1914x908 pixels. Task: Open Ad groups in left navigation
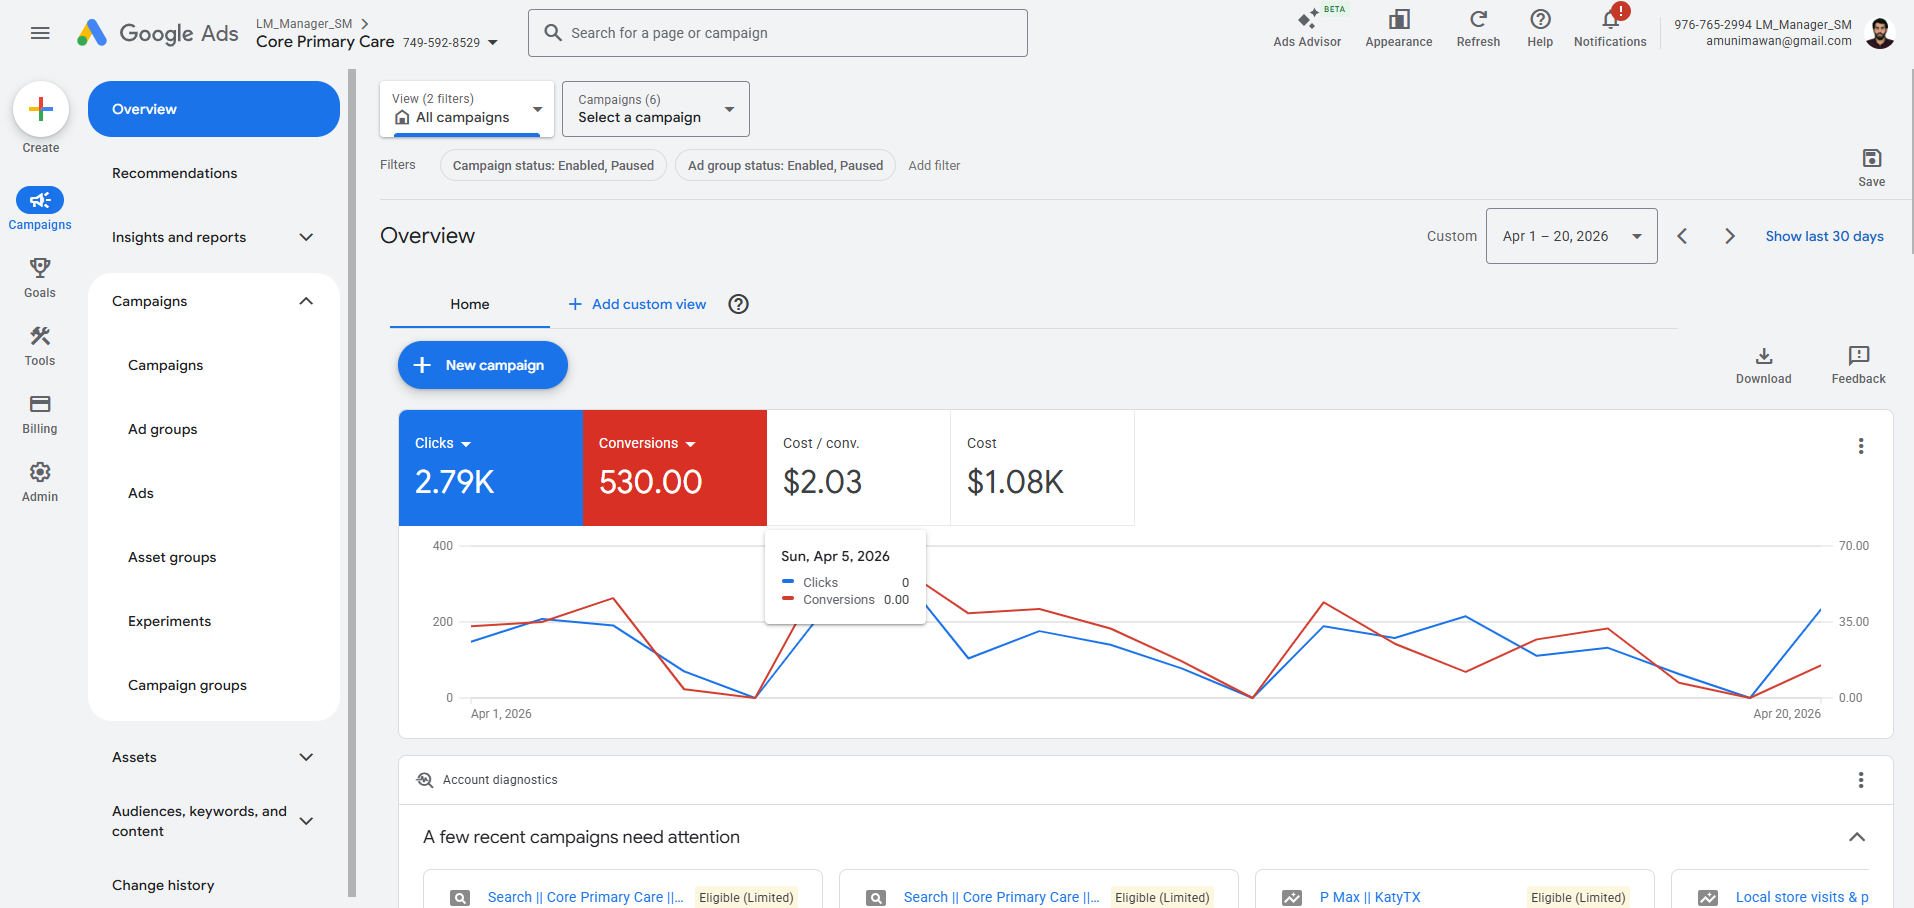click(162, 429)
